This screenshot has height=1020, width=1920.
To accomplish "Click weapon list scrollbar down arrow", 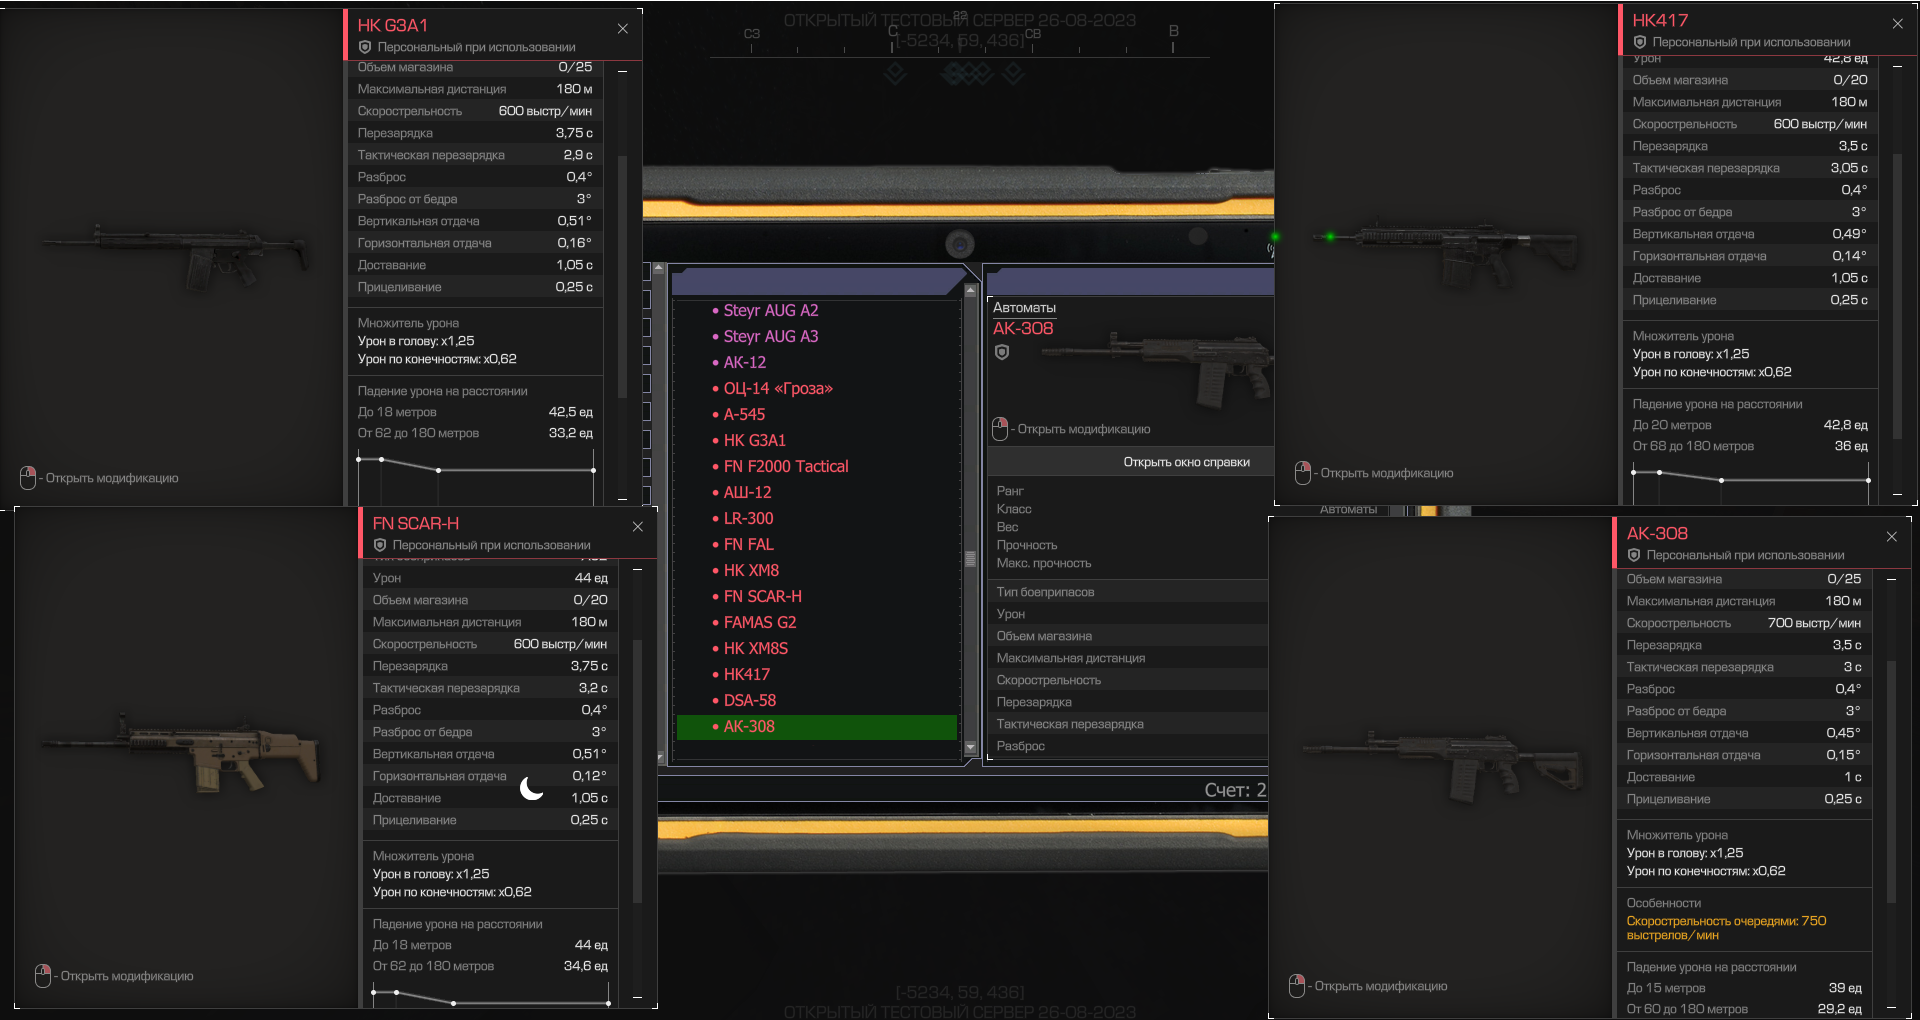I will coord(970,747).
